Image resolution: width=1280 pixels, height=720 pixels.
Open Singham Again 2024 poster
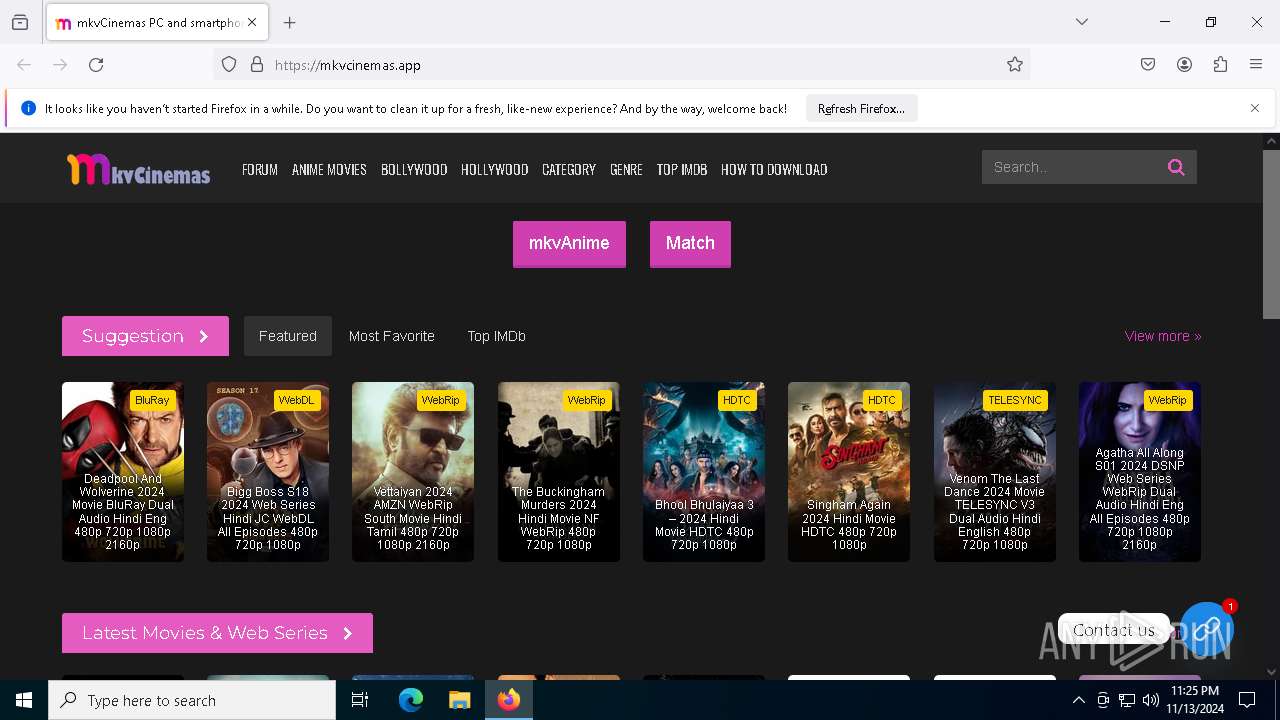[x=849, y=471]
